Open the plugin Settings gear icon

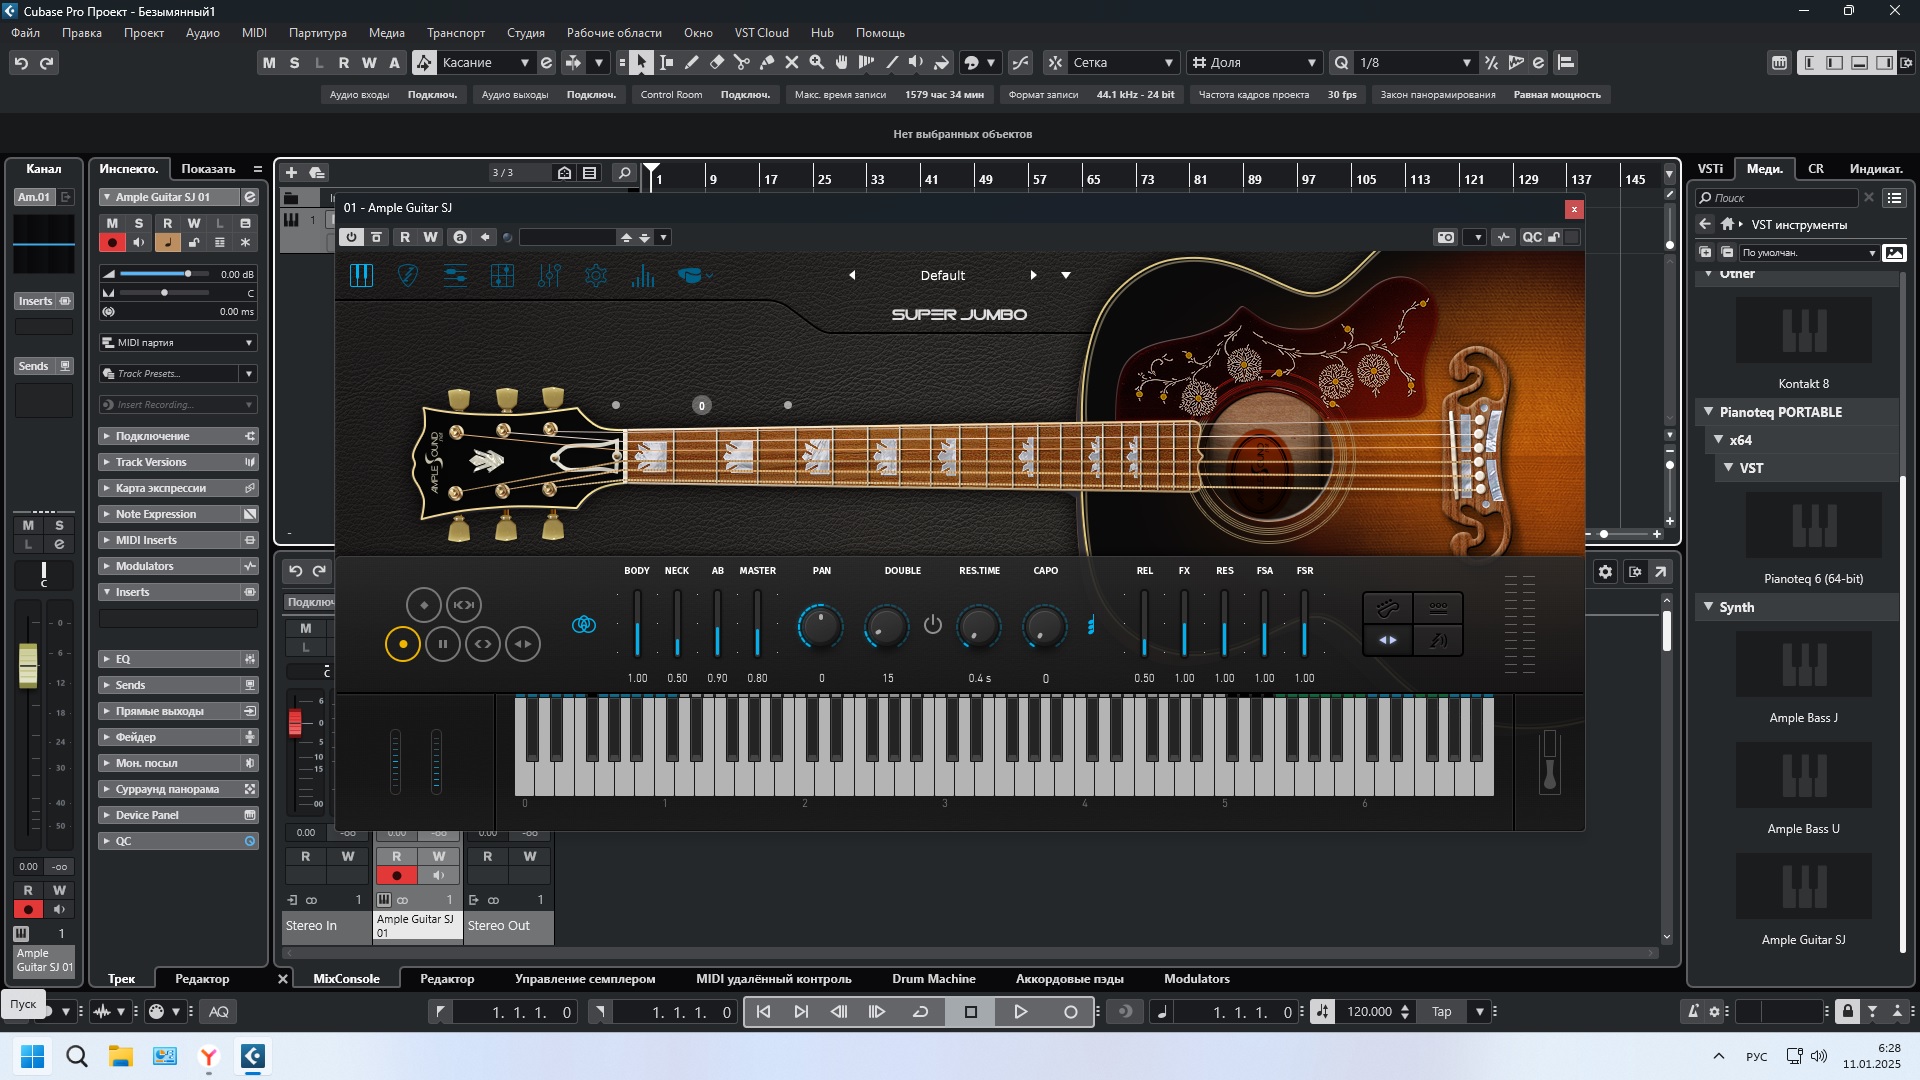(x=596, y=275)
